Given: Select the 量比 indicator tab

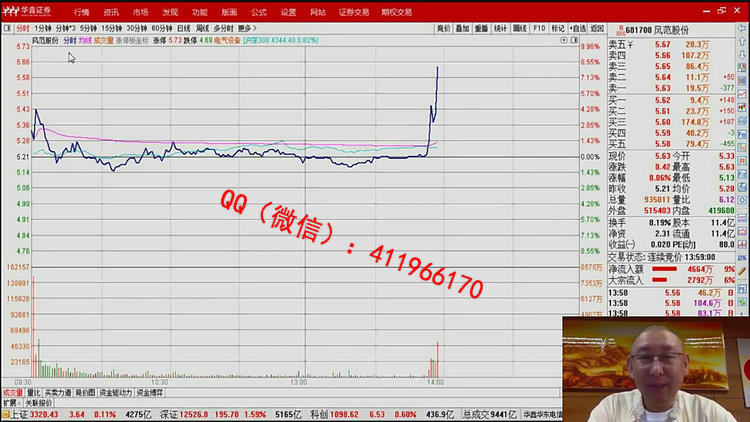Looking at the screenshot, I should [34, 393].
